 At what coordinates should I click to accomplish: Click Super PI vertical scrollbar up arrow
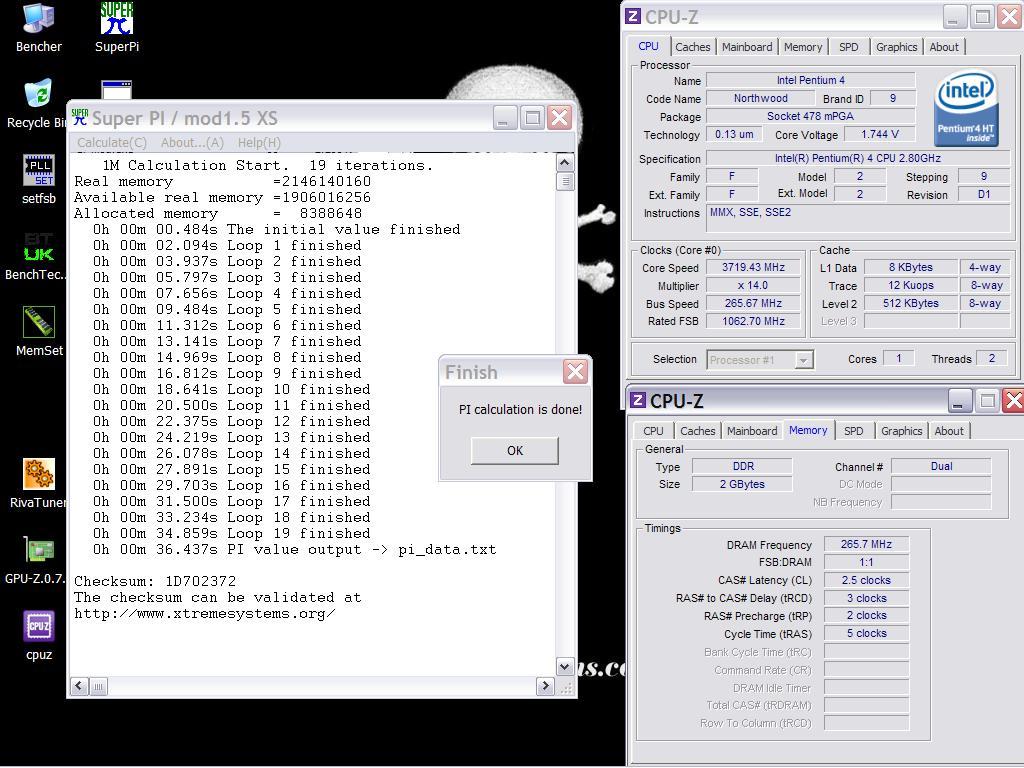pyautogui.click(x=565, y=163)
